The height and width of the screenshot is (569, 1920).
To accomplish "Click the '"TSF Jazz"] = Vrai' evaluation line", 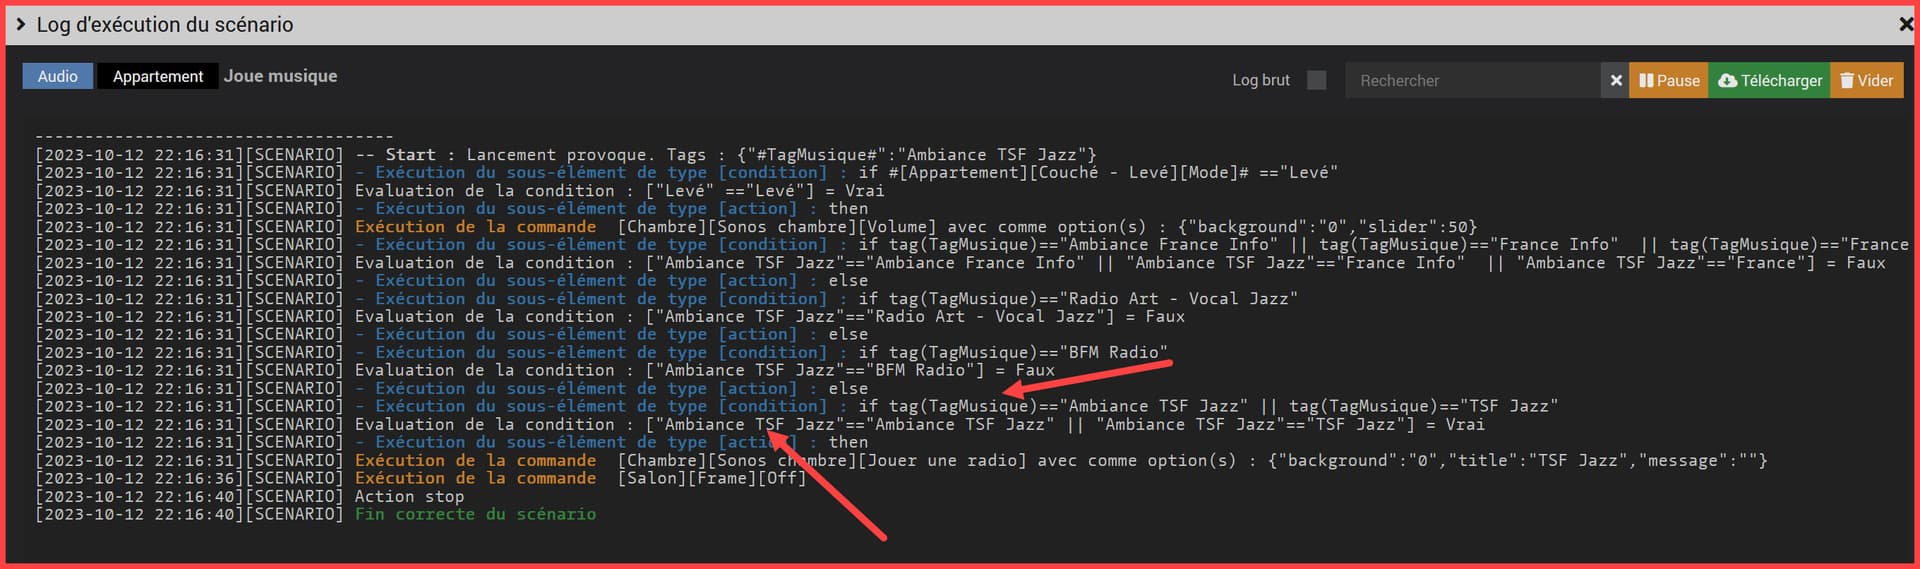I will [760, 424].
